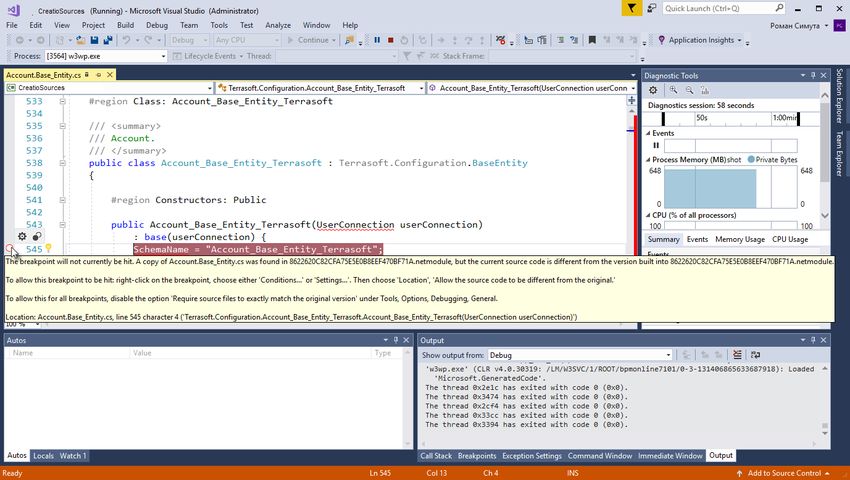Click in the Quick Launch search box

click(x=718, y=8)
